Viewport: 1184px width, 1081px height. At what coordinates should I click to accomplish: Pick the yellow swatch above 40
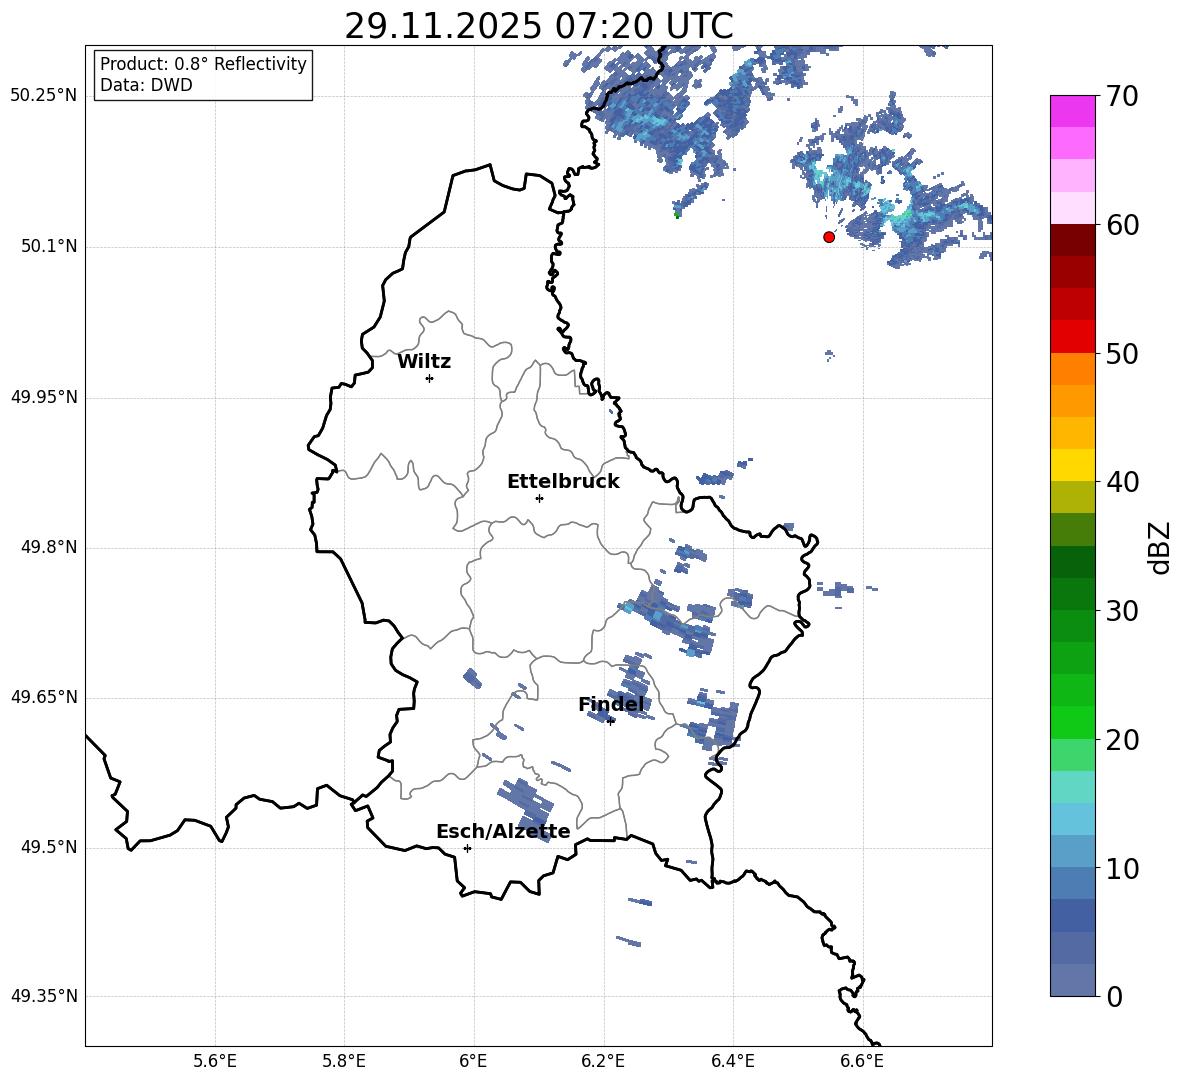pyautogui.click(x=1073, y=465)
